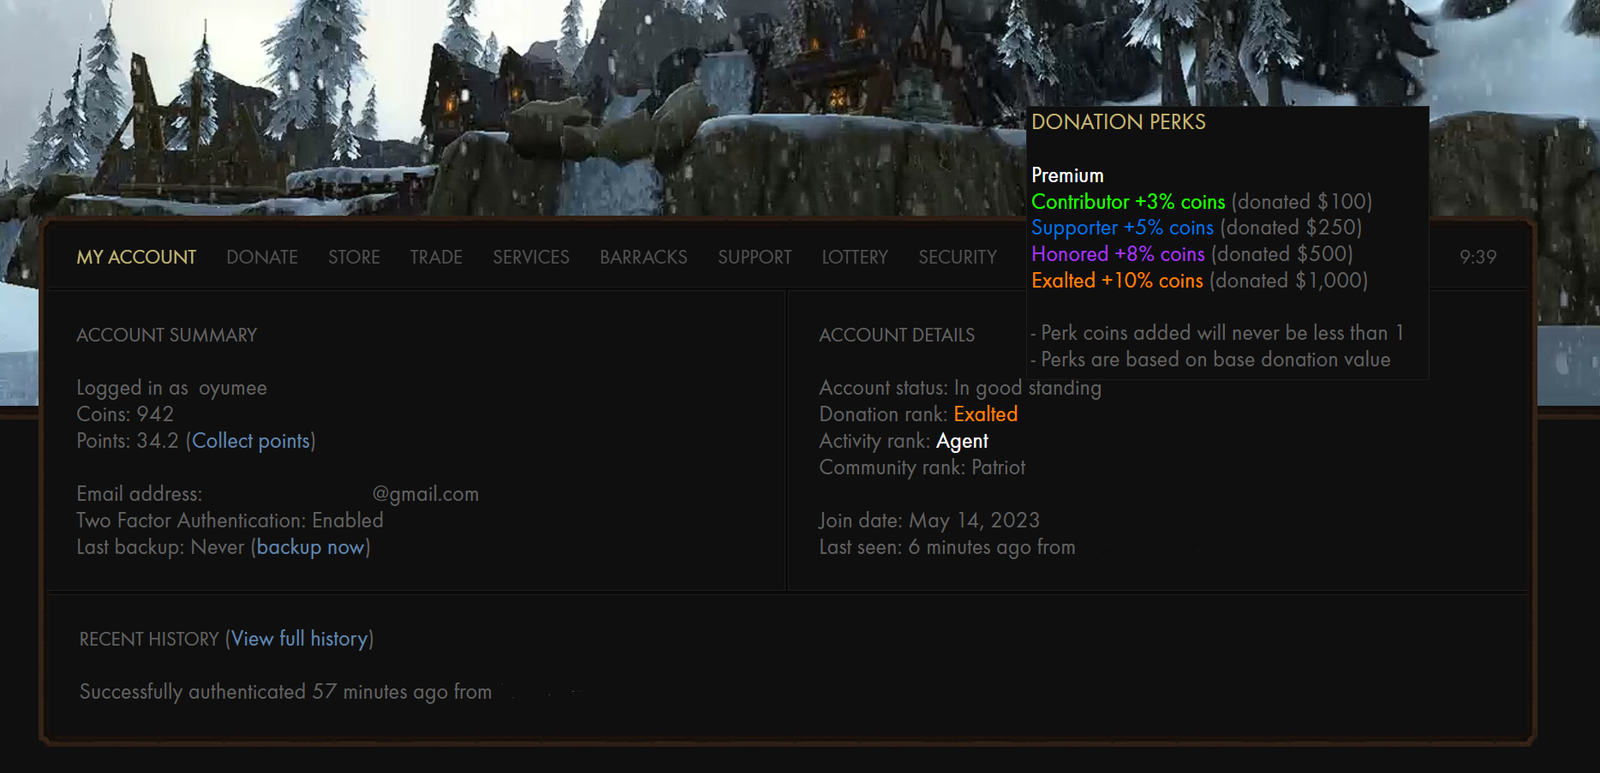
Task: Open the Services menu
Action: pyautogui.click(x=531, y=257)
